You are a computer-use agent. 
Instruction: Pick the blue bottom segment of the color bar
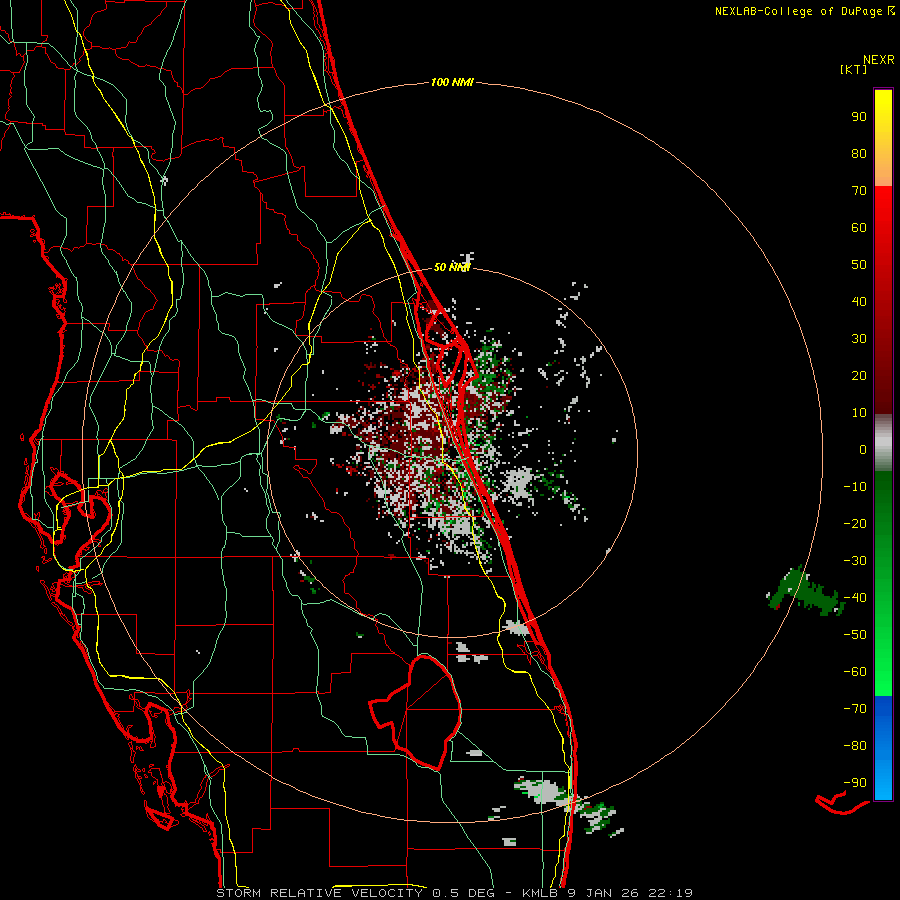tap(883, 748)
